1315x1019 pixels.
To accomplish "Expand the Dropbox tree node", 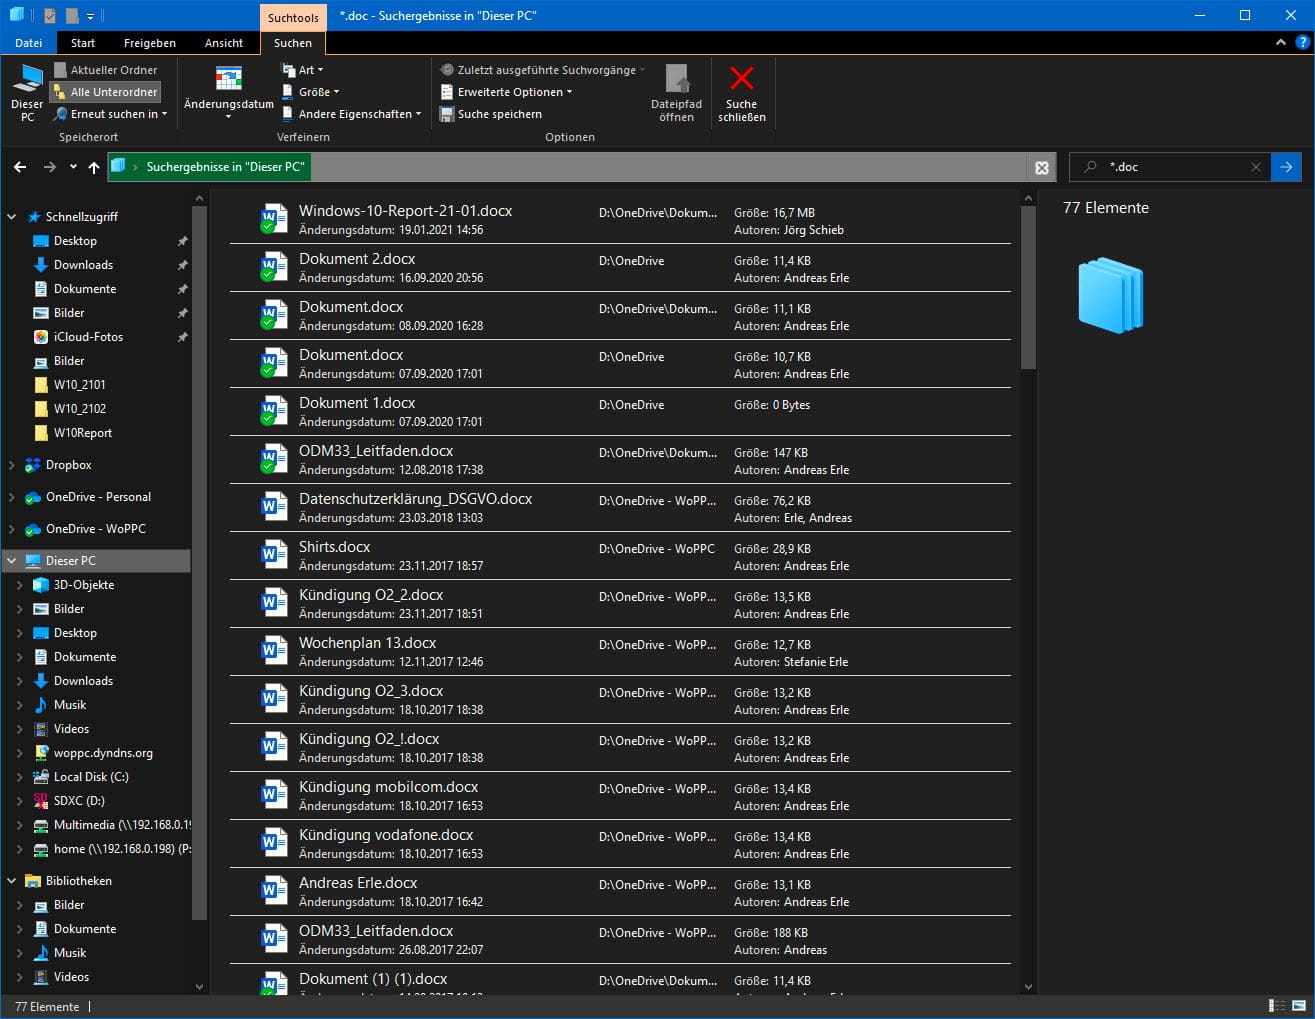I will click(x=12, y=465).
